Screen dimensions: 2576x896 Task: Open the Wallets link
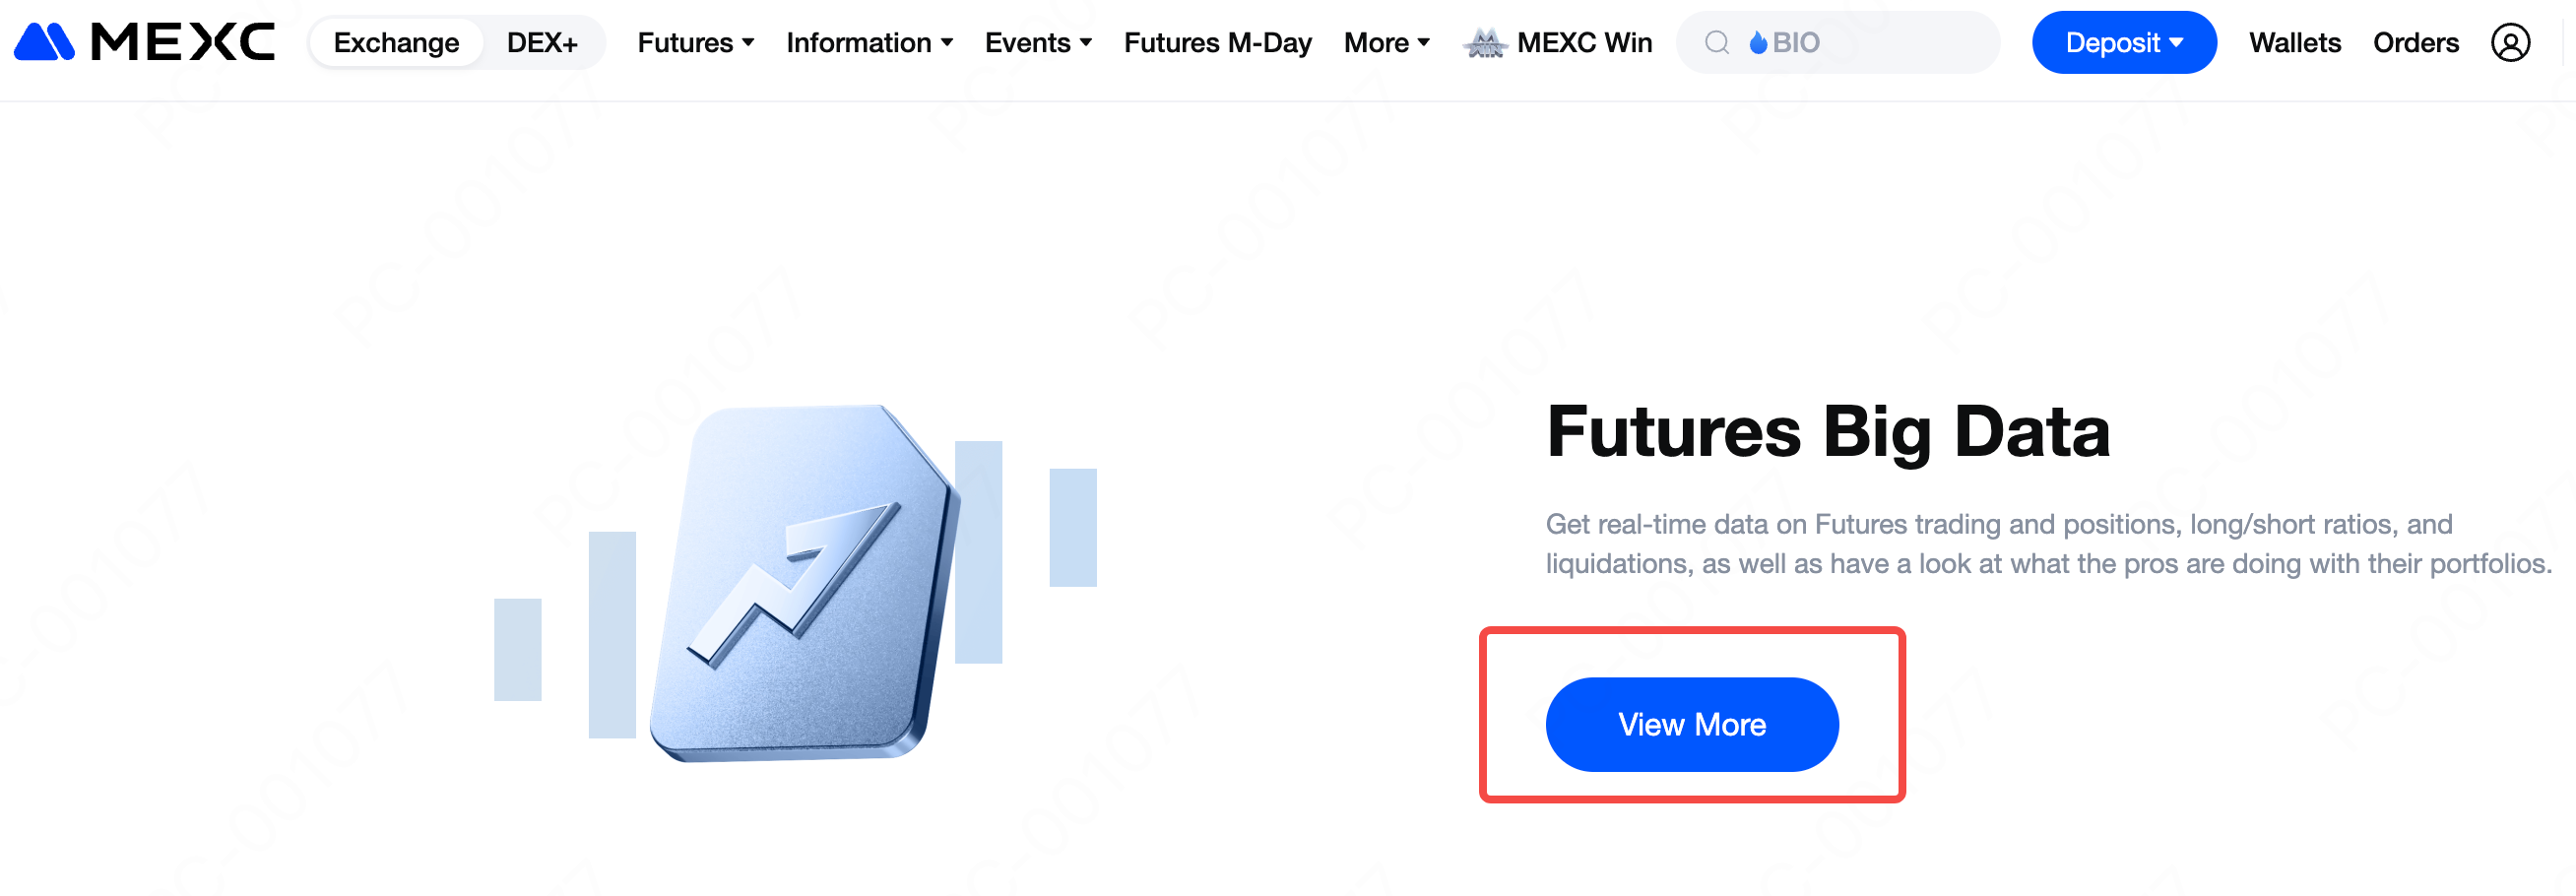[x=2294, y=43]
